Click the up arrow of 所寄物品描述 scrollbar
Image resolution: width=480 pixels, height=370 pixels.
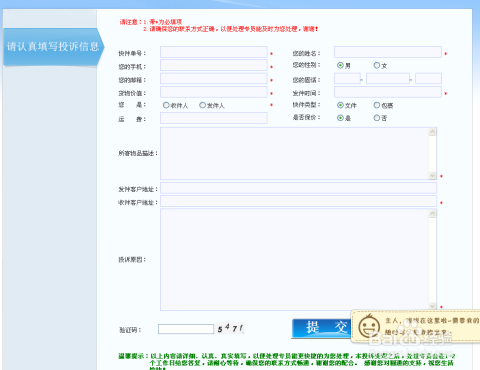[x=433, y=132]
